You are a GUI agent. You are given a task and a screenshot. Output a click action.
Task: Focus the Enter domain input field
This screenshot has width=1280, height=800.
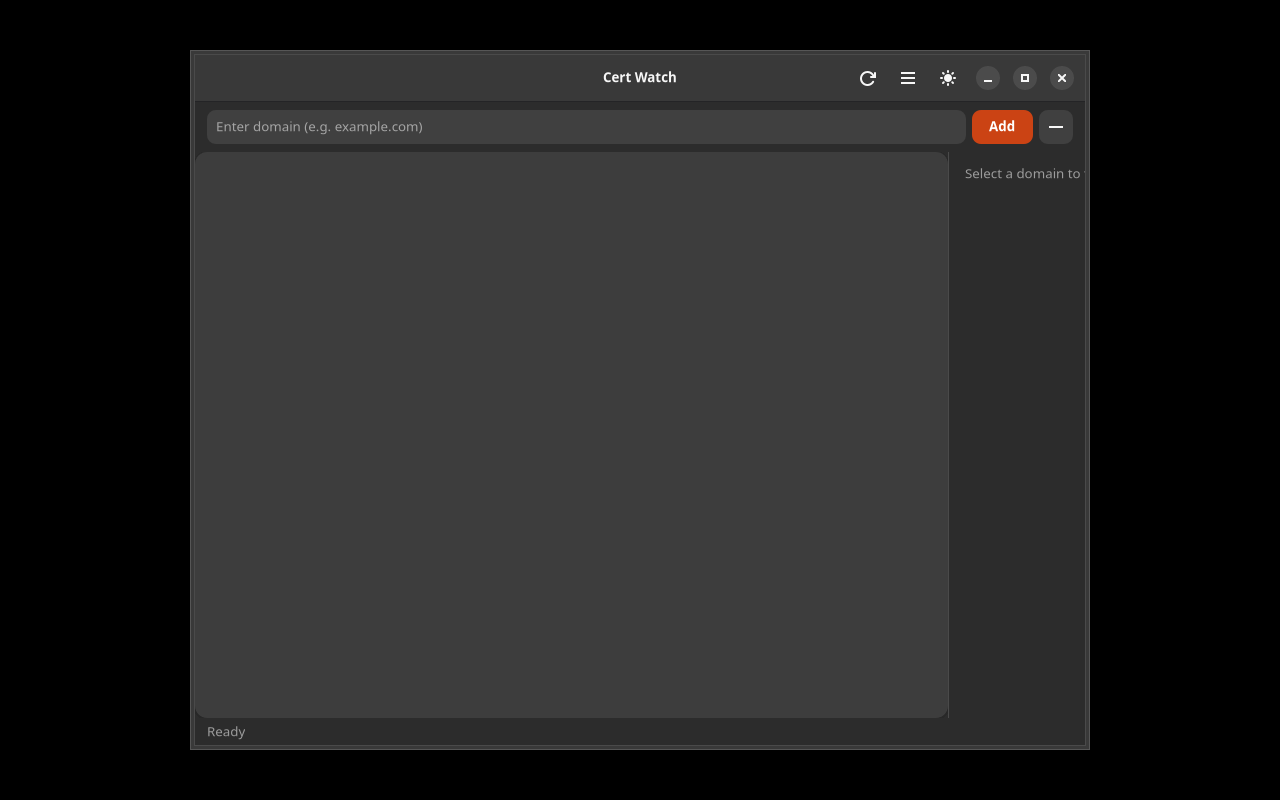point(586,127)
